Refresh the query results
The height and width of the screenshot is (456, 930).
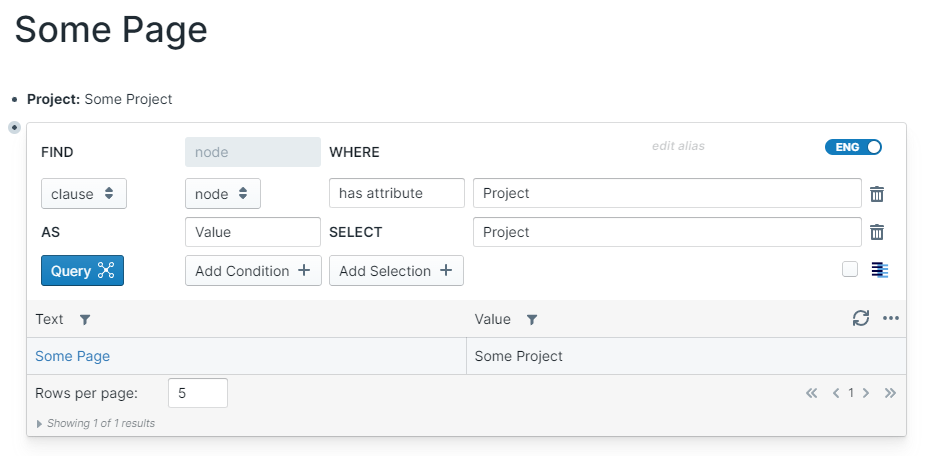861,318
